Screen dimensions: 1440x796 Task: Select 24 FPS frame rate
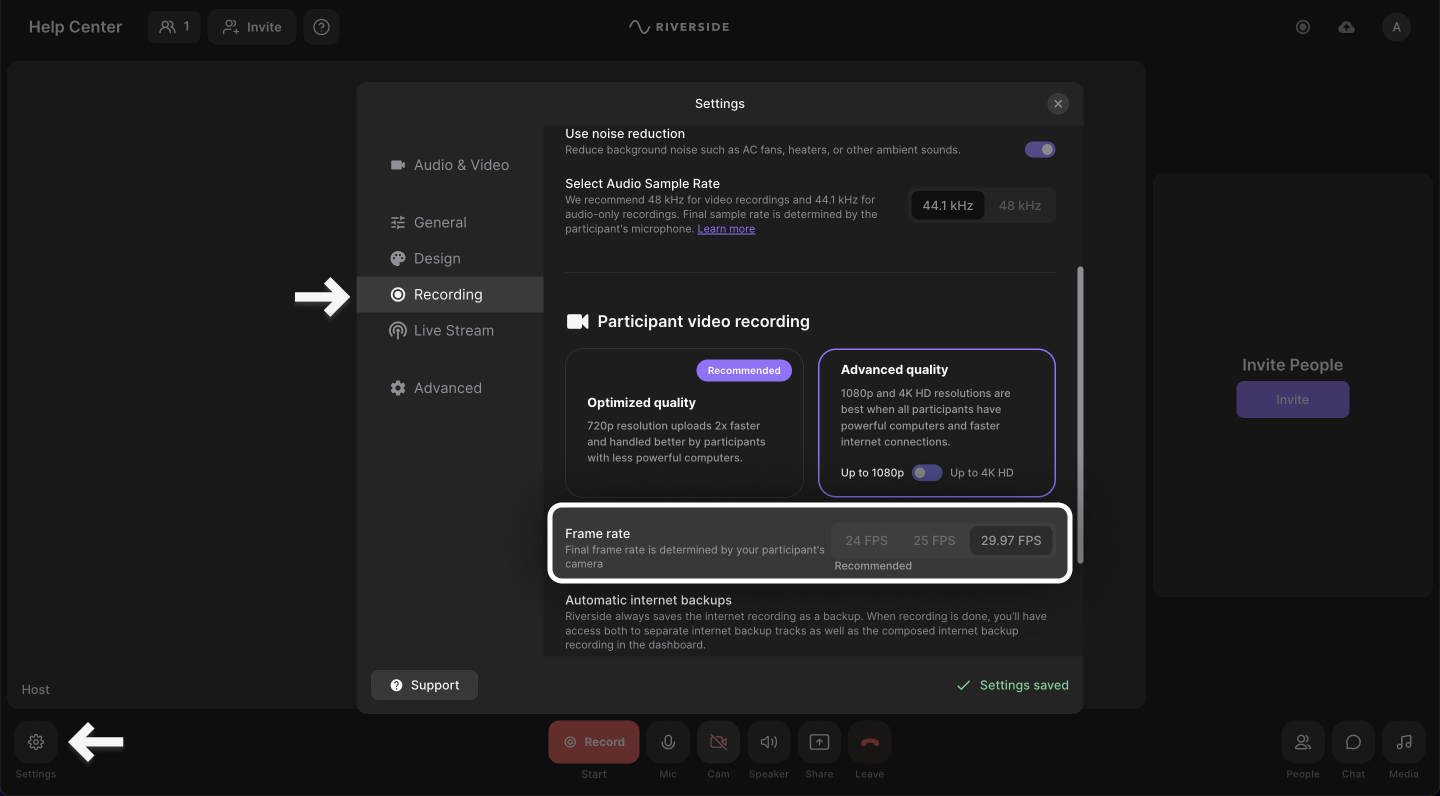coord(866,540)
